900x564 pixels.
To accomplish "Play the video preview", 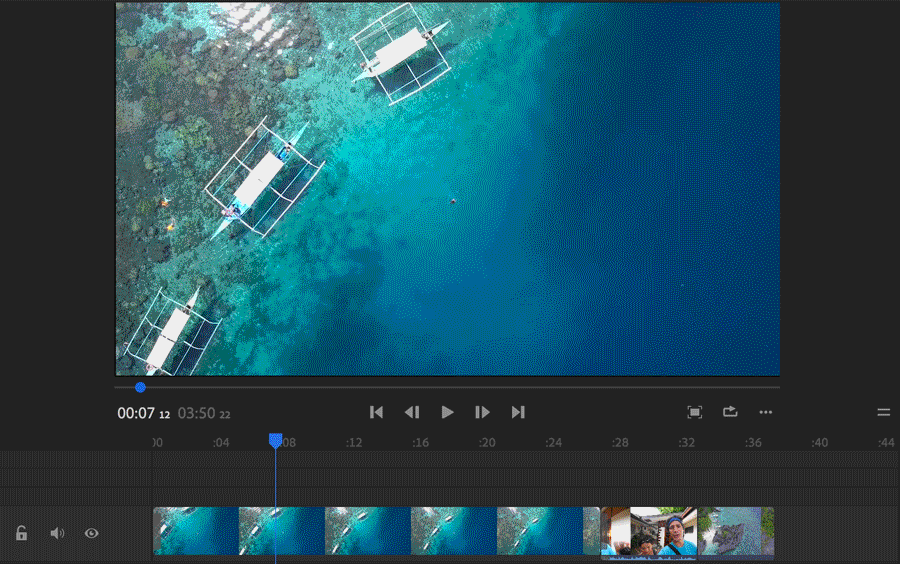I will [448, 412].
